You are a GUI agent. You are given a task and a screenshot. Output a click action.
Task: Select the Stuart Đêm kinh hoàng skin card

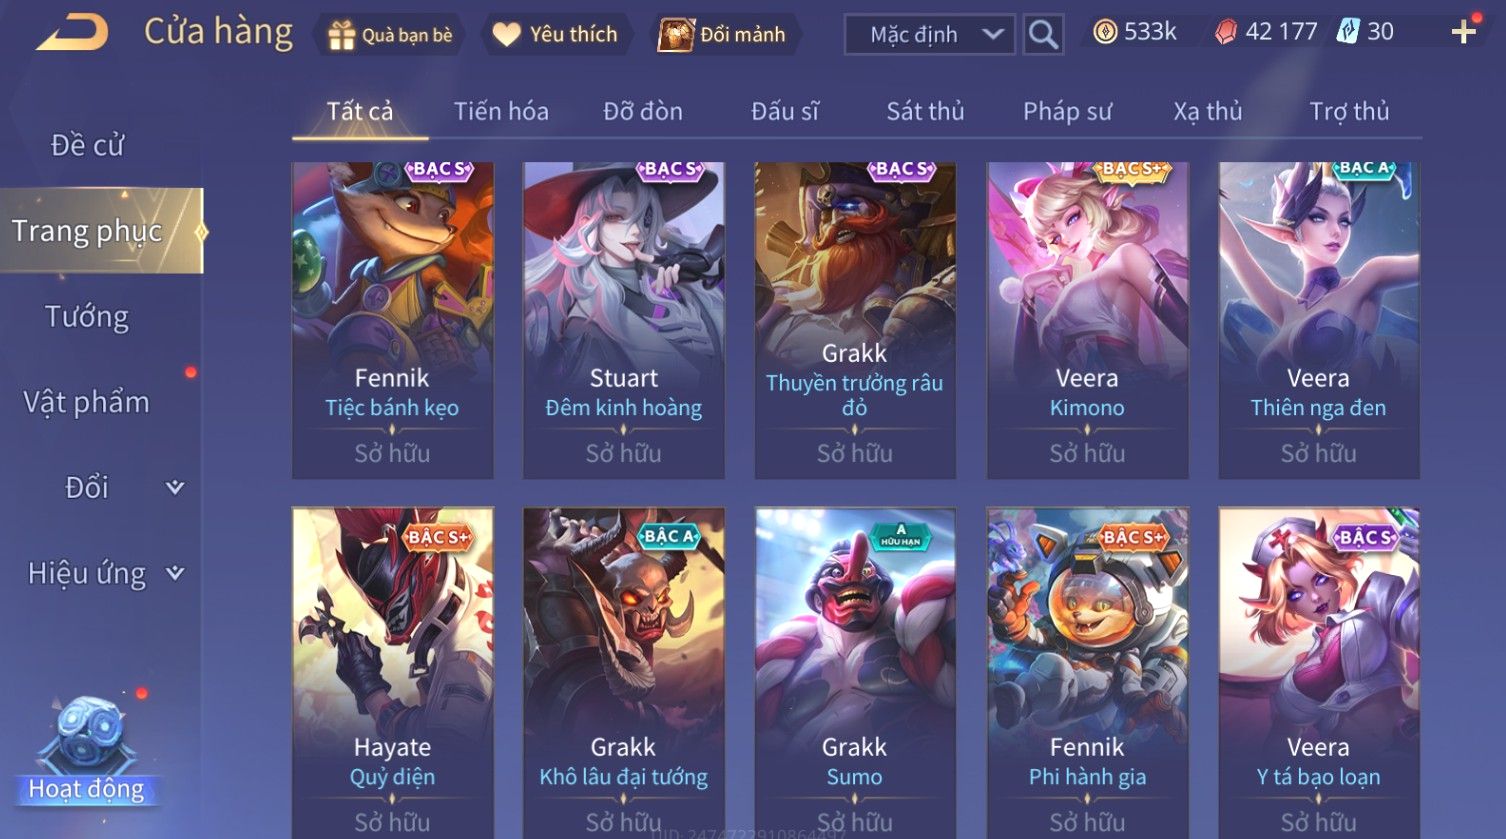tap(624, 320)
